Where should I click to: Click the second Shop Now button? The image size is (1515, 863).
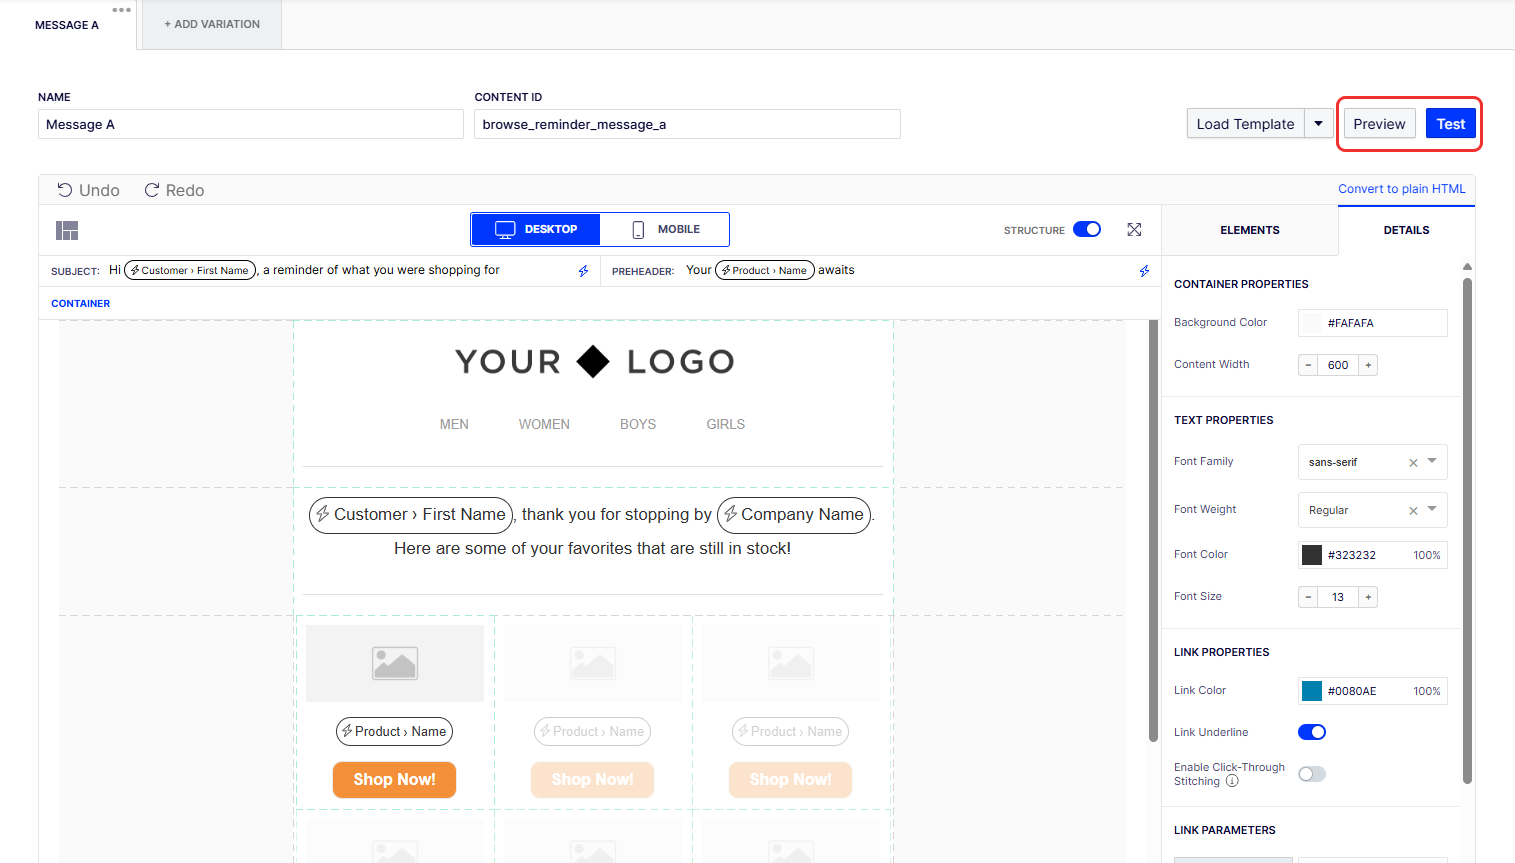click(x=593, y=780)
